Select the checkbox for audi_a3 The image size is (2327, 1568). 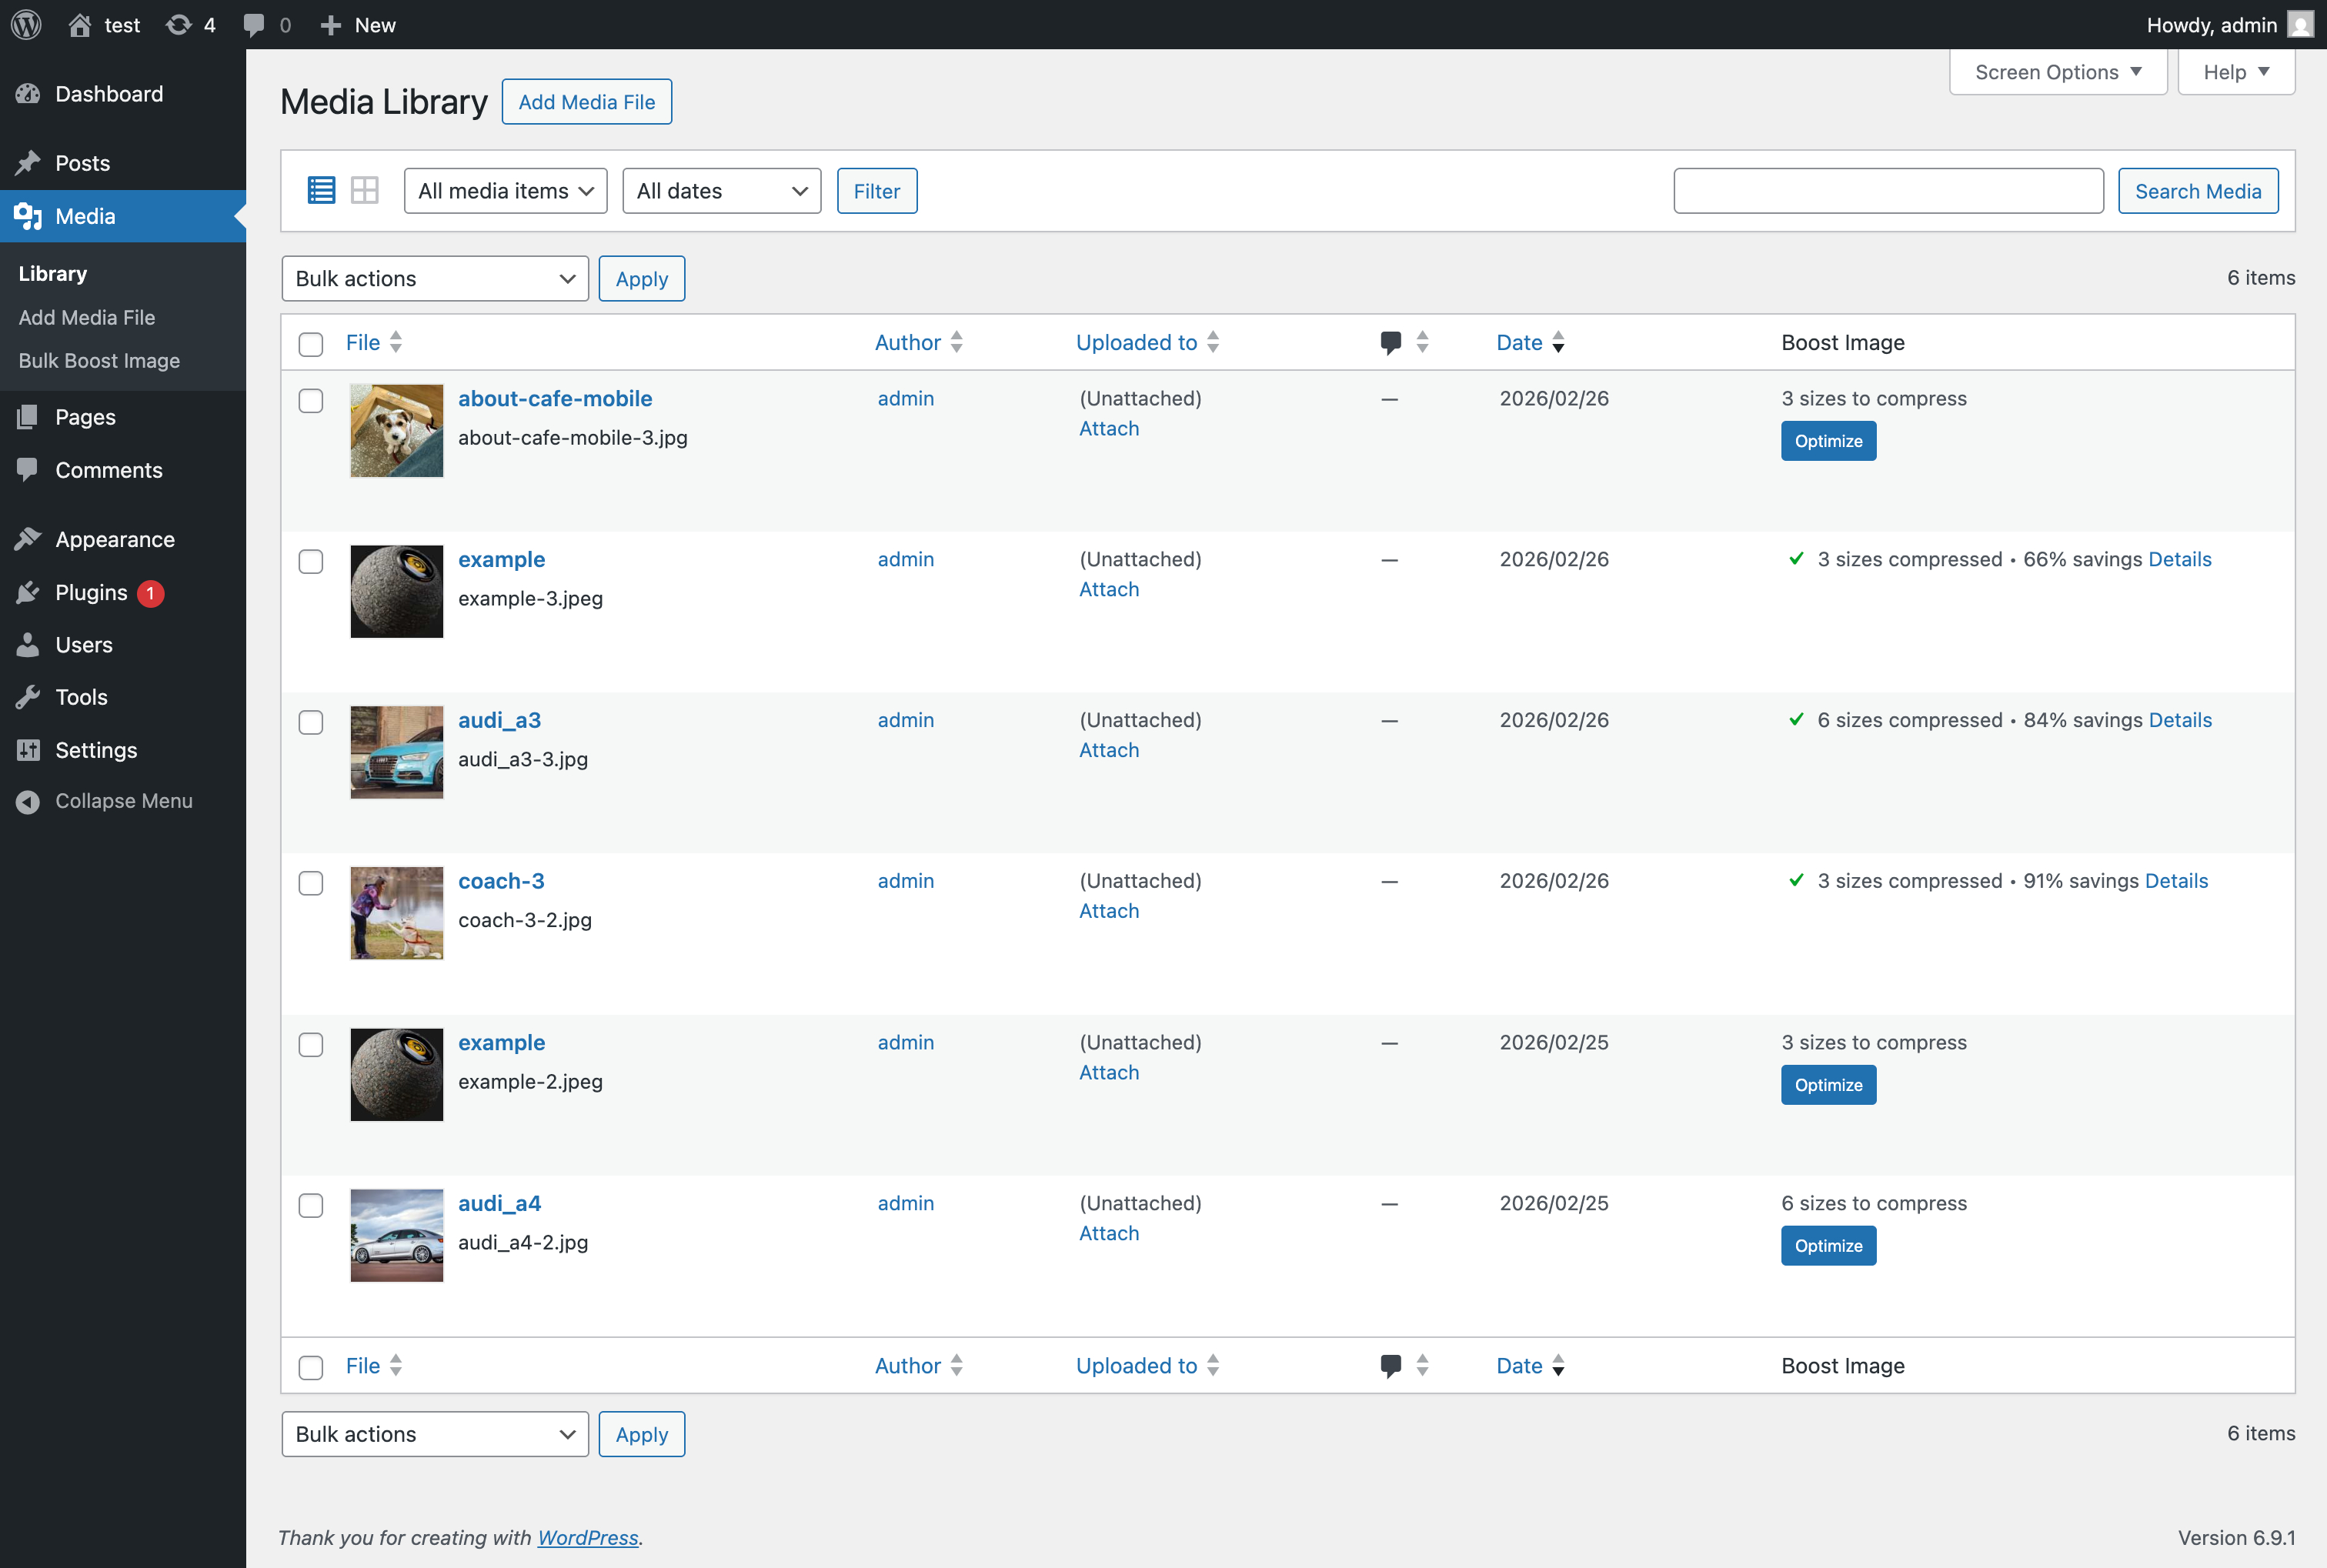pos(311,722)
